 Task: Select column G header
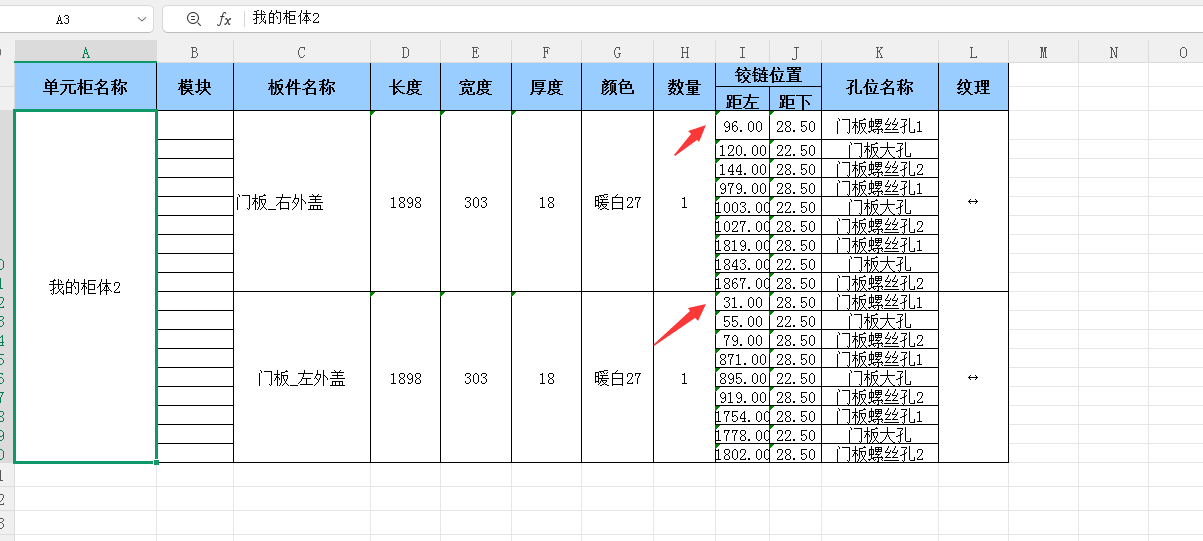617,53
